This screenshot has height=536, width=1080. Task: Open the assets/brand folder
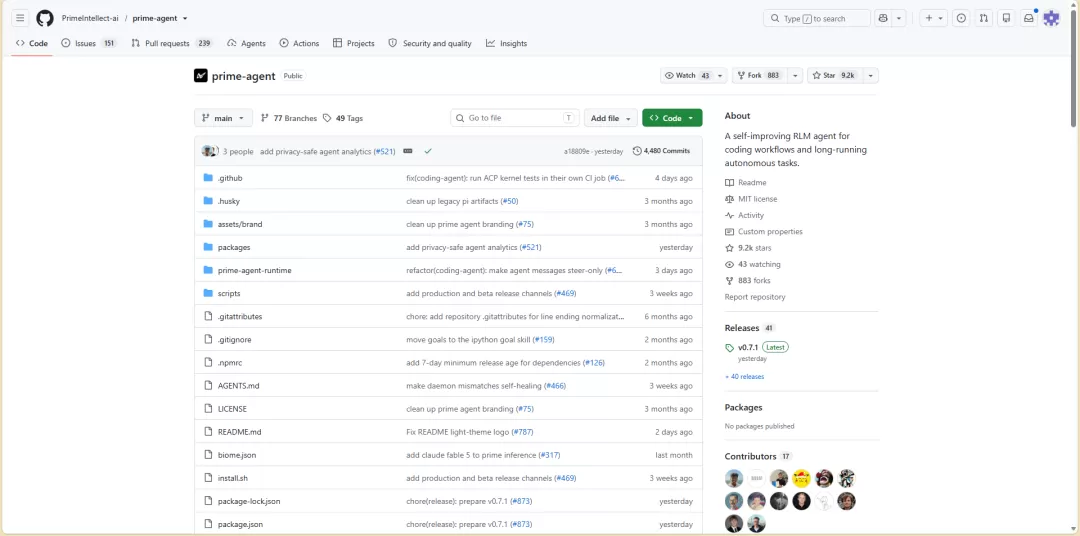[240, 224]
